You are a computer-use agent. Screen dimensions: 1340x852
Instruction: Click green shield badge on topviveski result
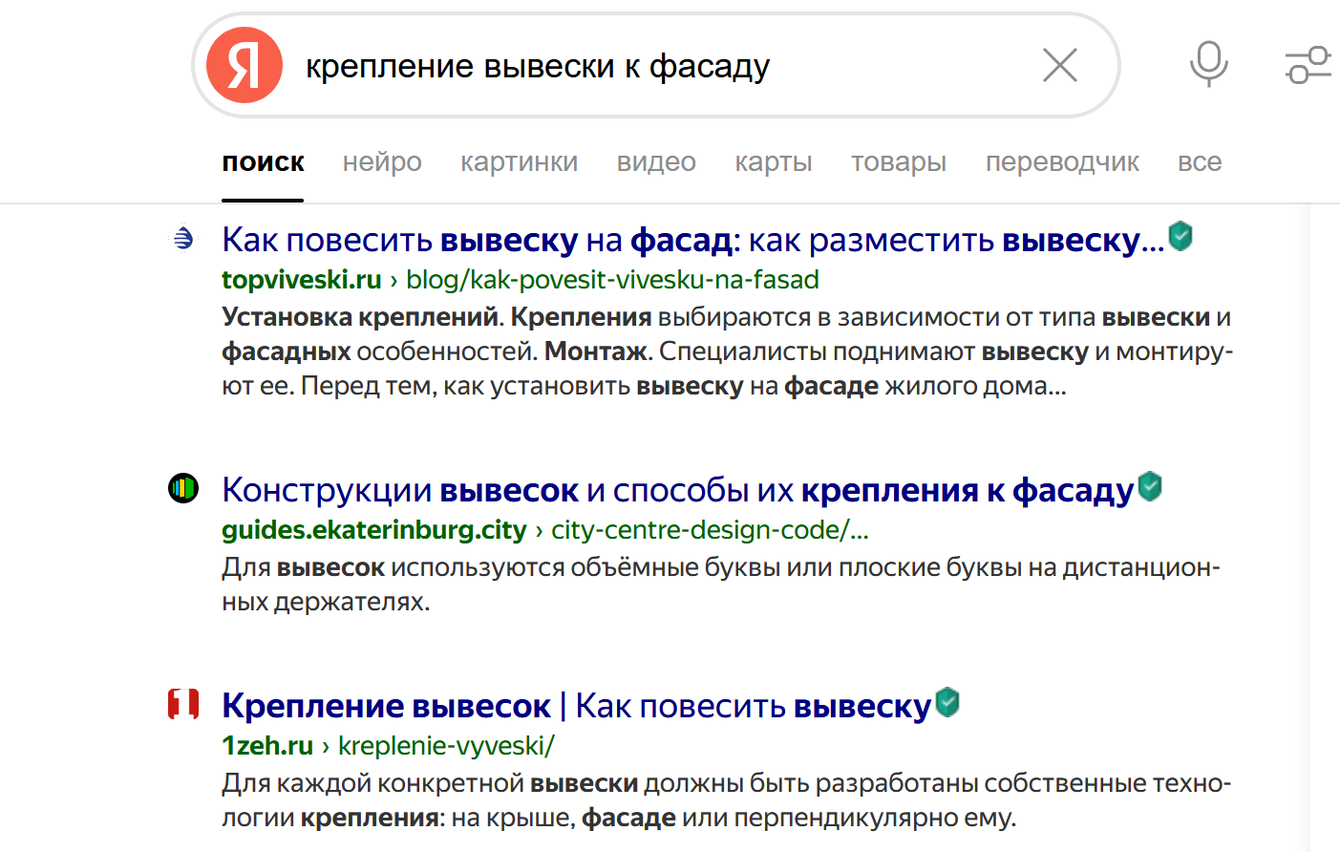(x=1181, y=237)
